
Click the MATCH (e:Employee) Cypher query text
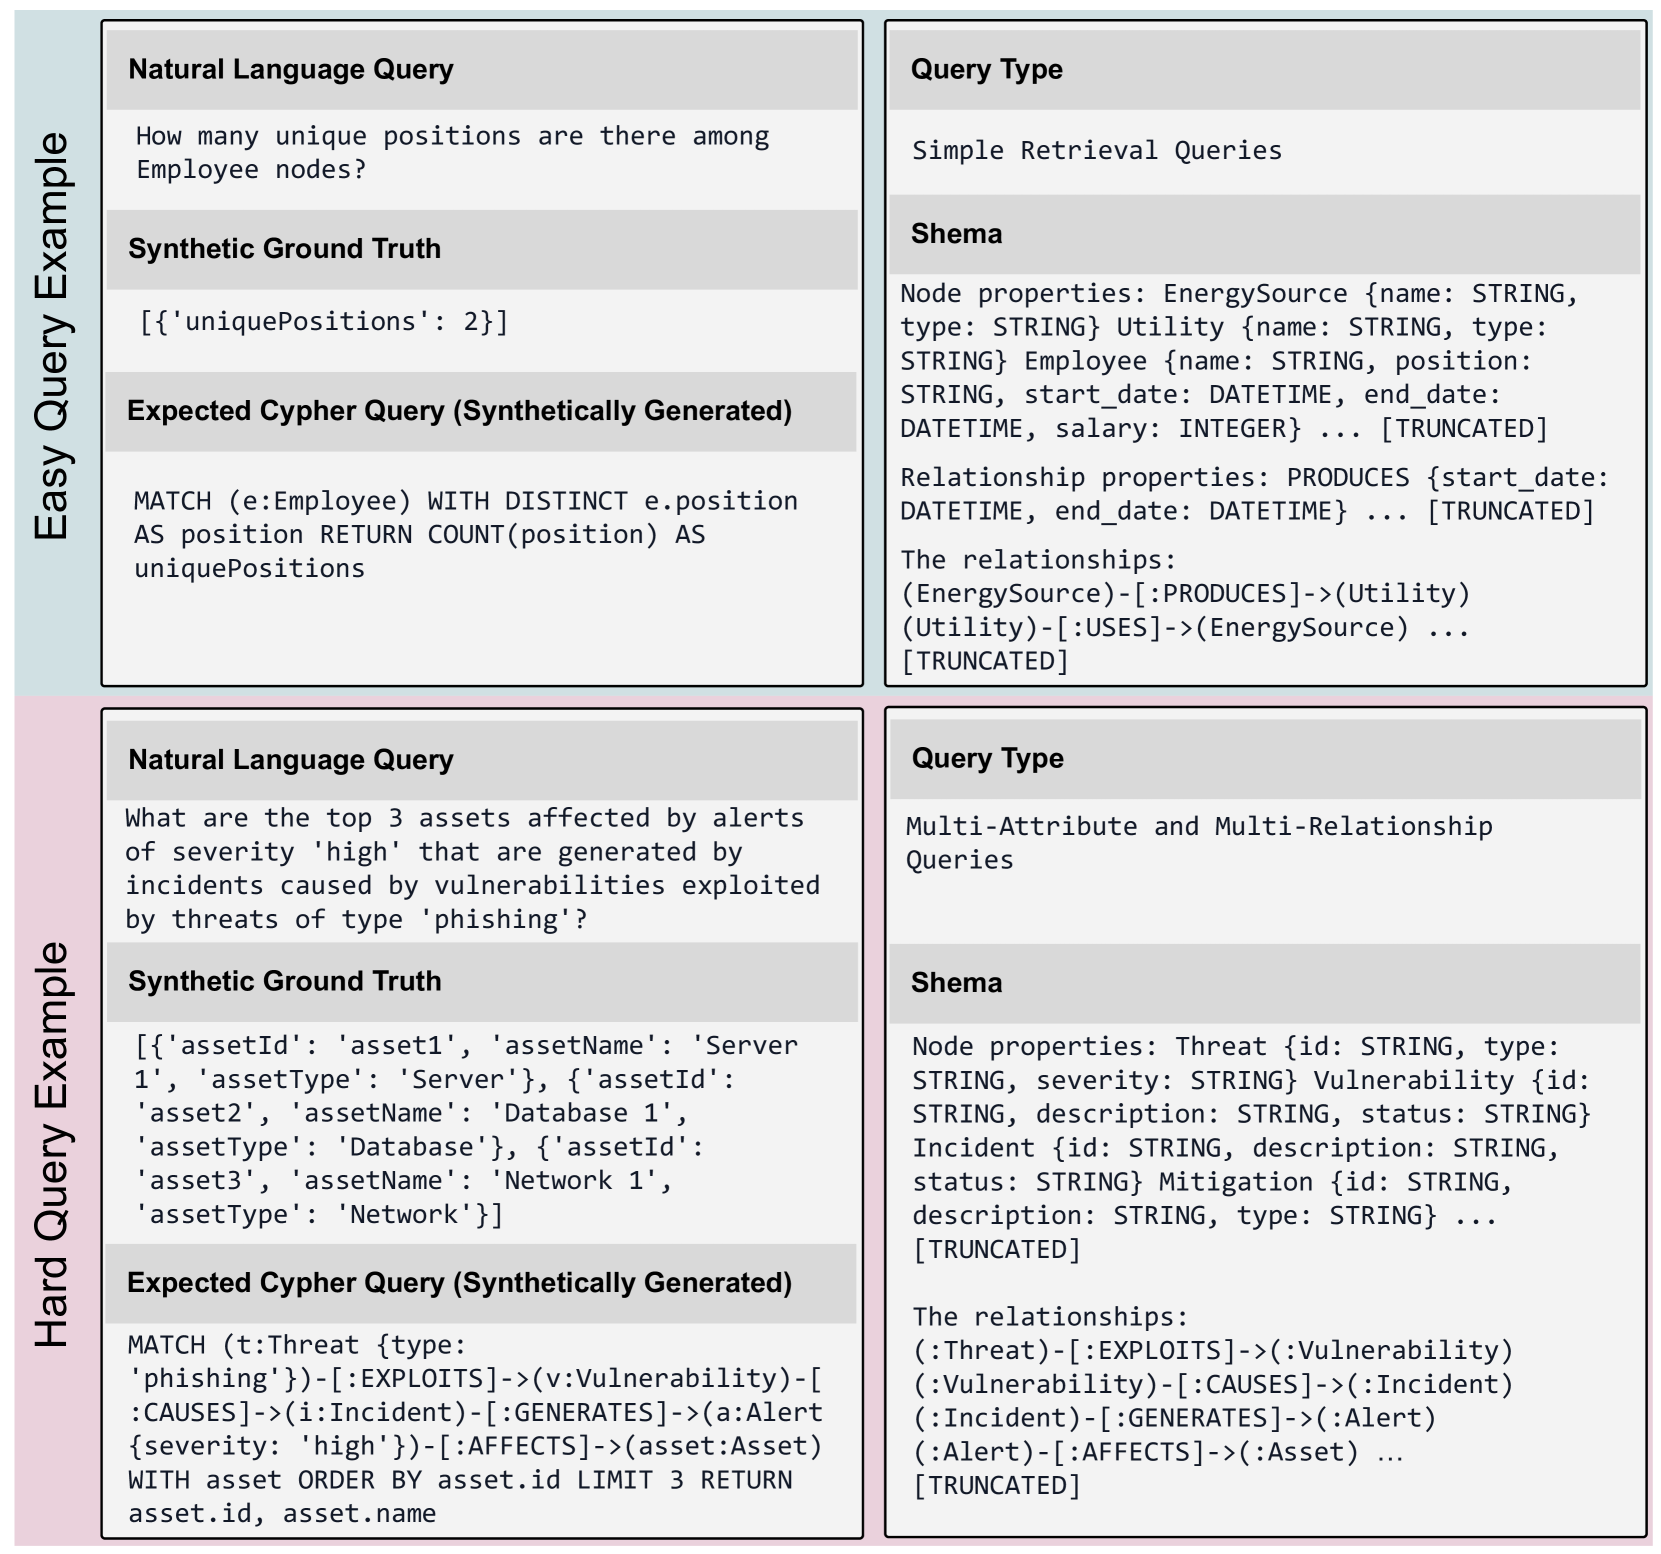tap(465, 534)
